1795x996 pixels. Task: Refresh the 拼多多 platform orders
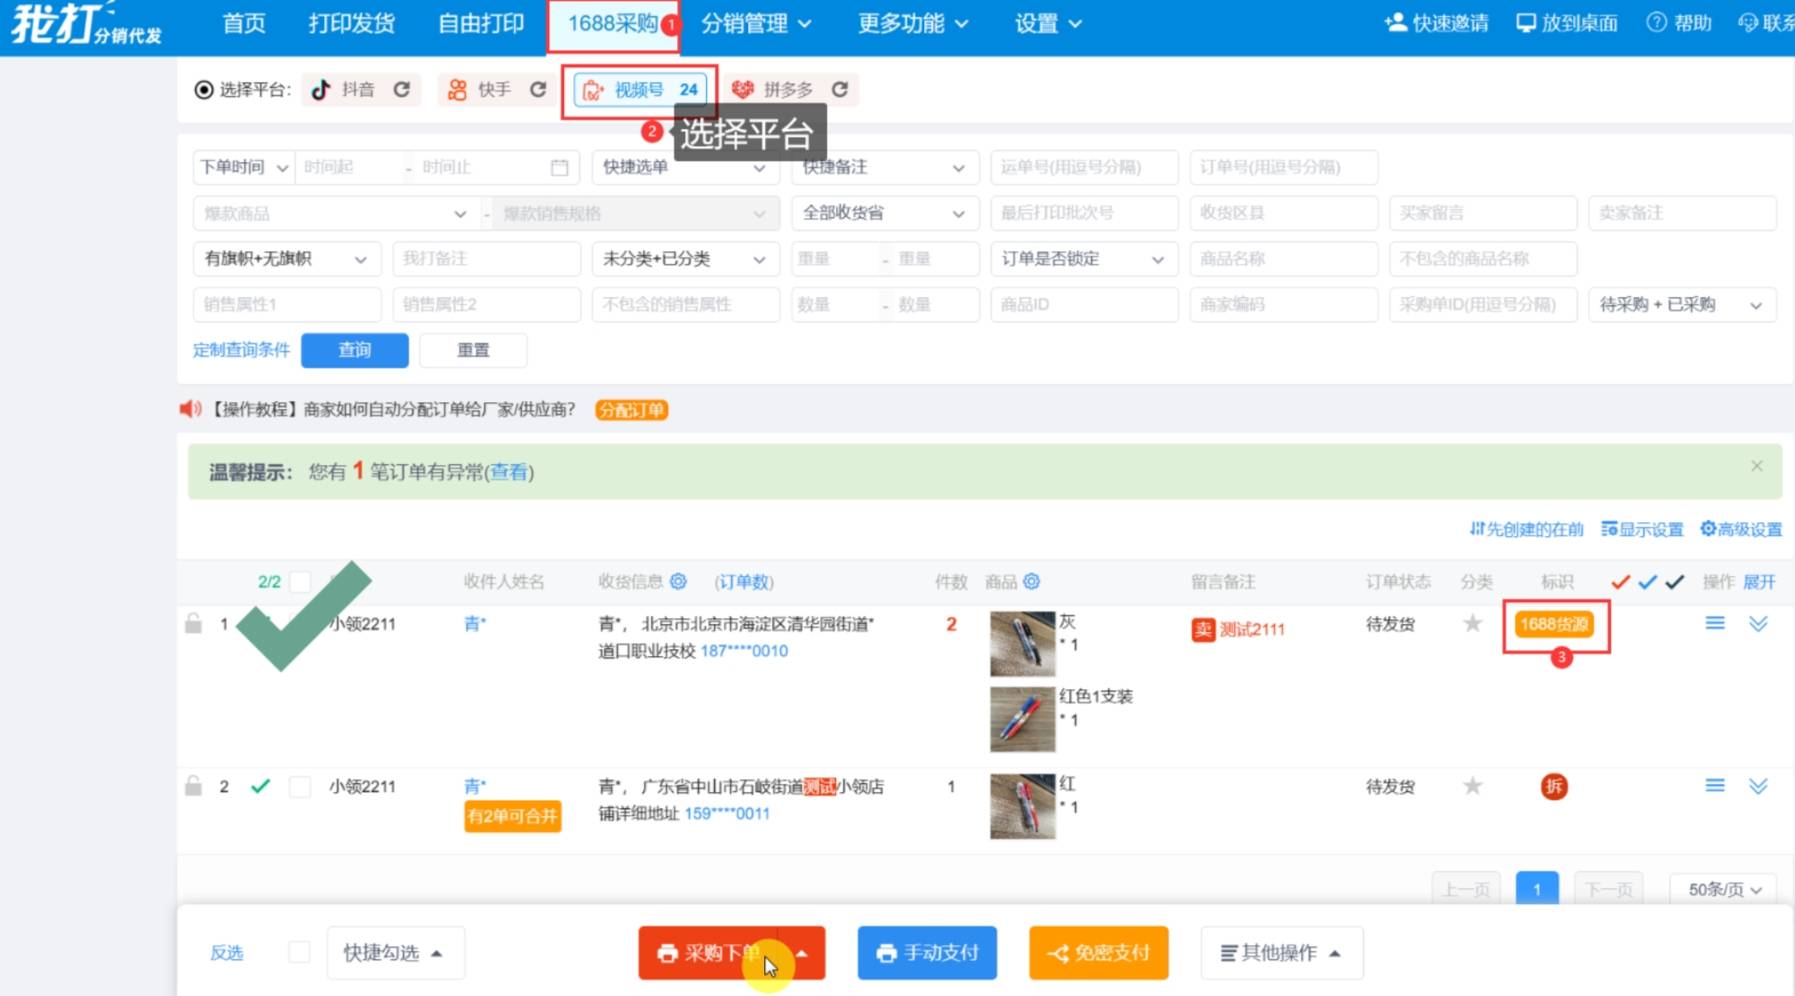pyautogui.click(x=840, y=90)
